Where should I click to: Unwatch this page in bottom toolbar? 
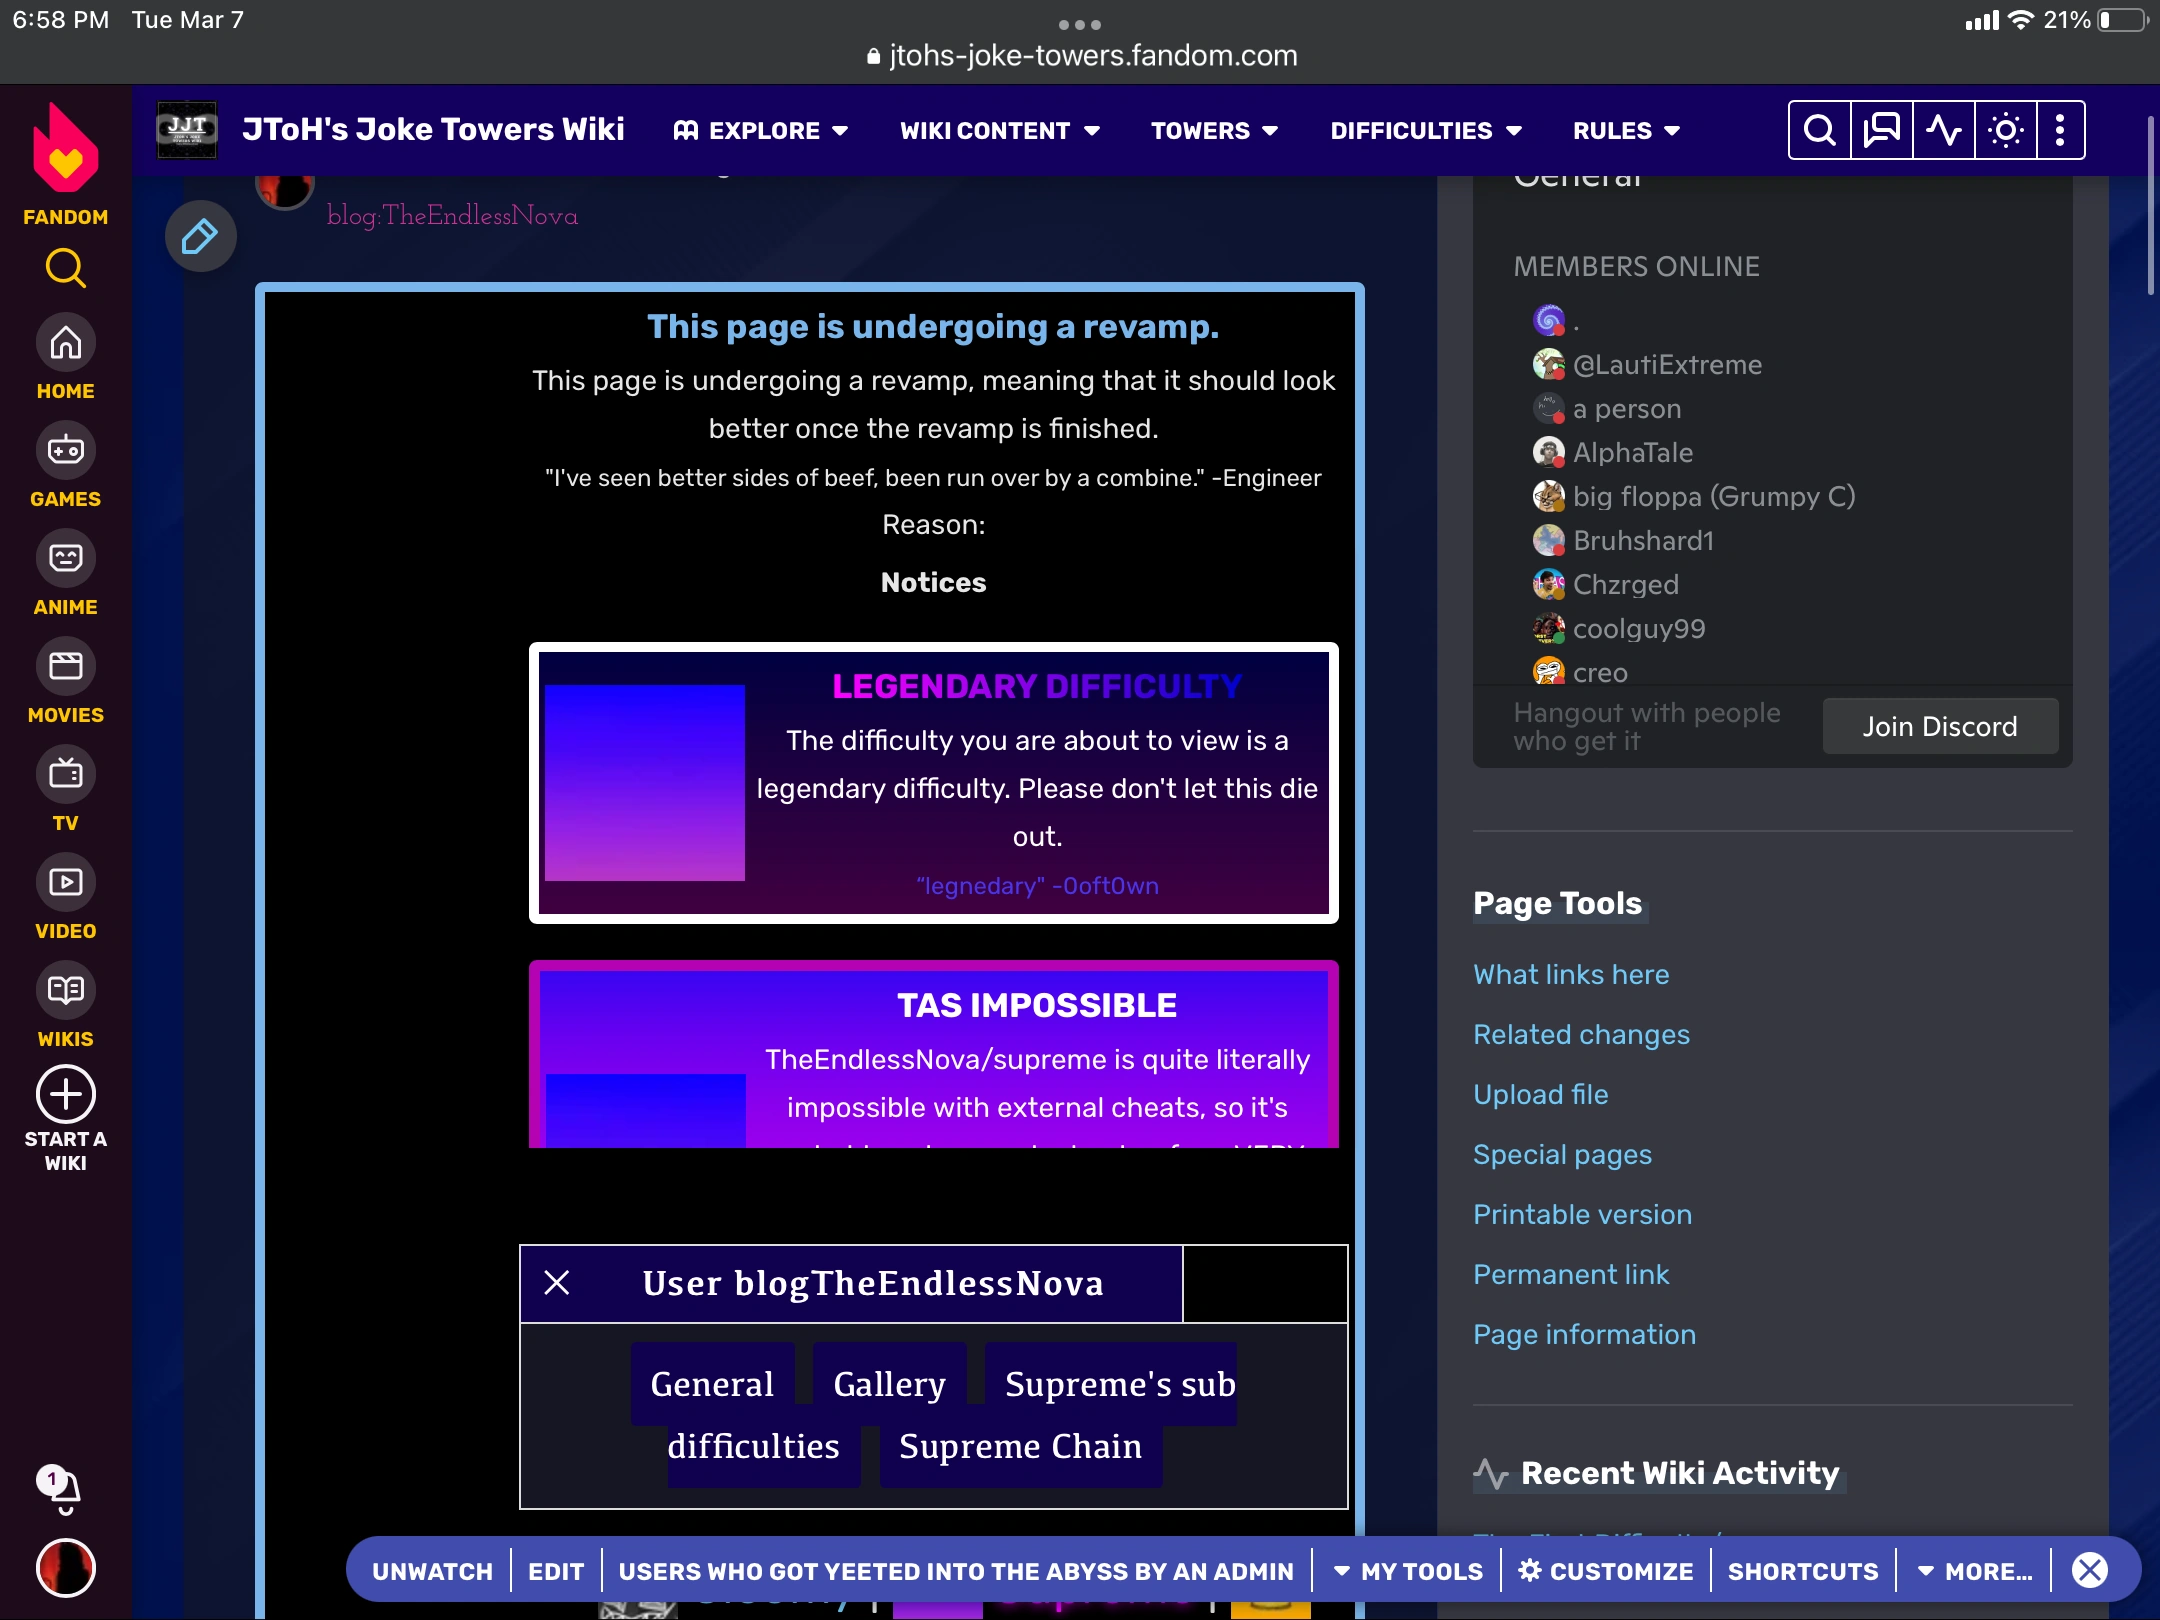click(432, 1571)
